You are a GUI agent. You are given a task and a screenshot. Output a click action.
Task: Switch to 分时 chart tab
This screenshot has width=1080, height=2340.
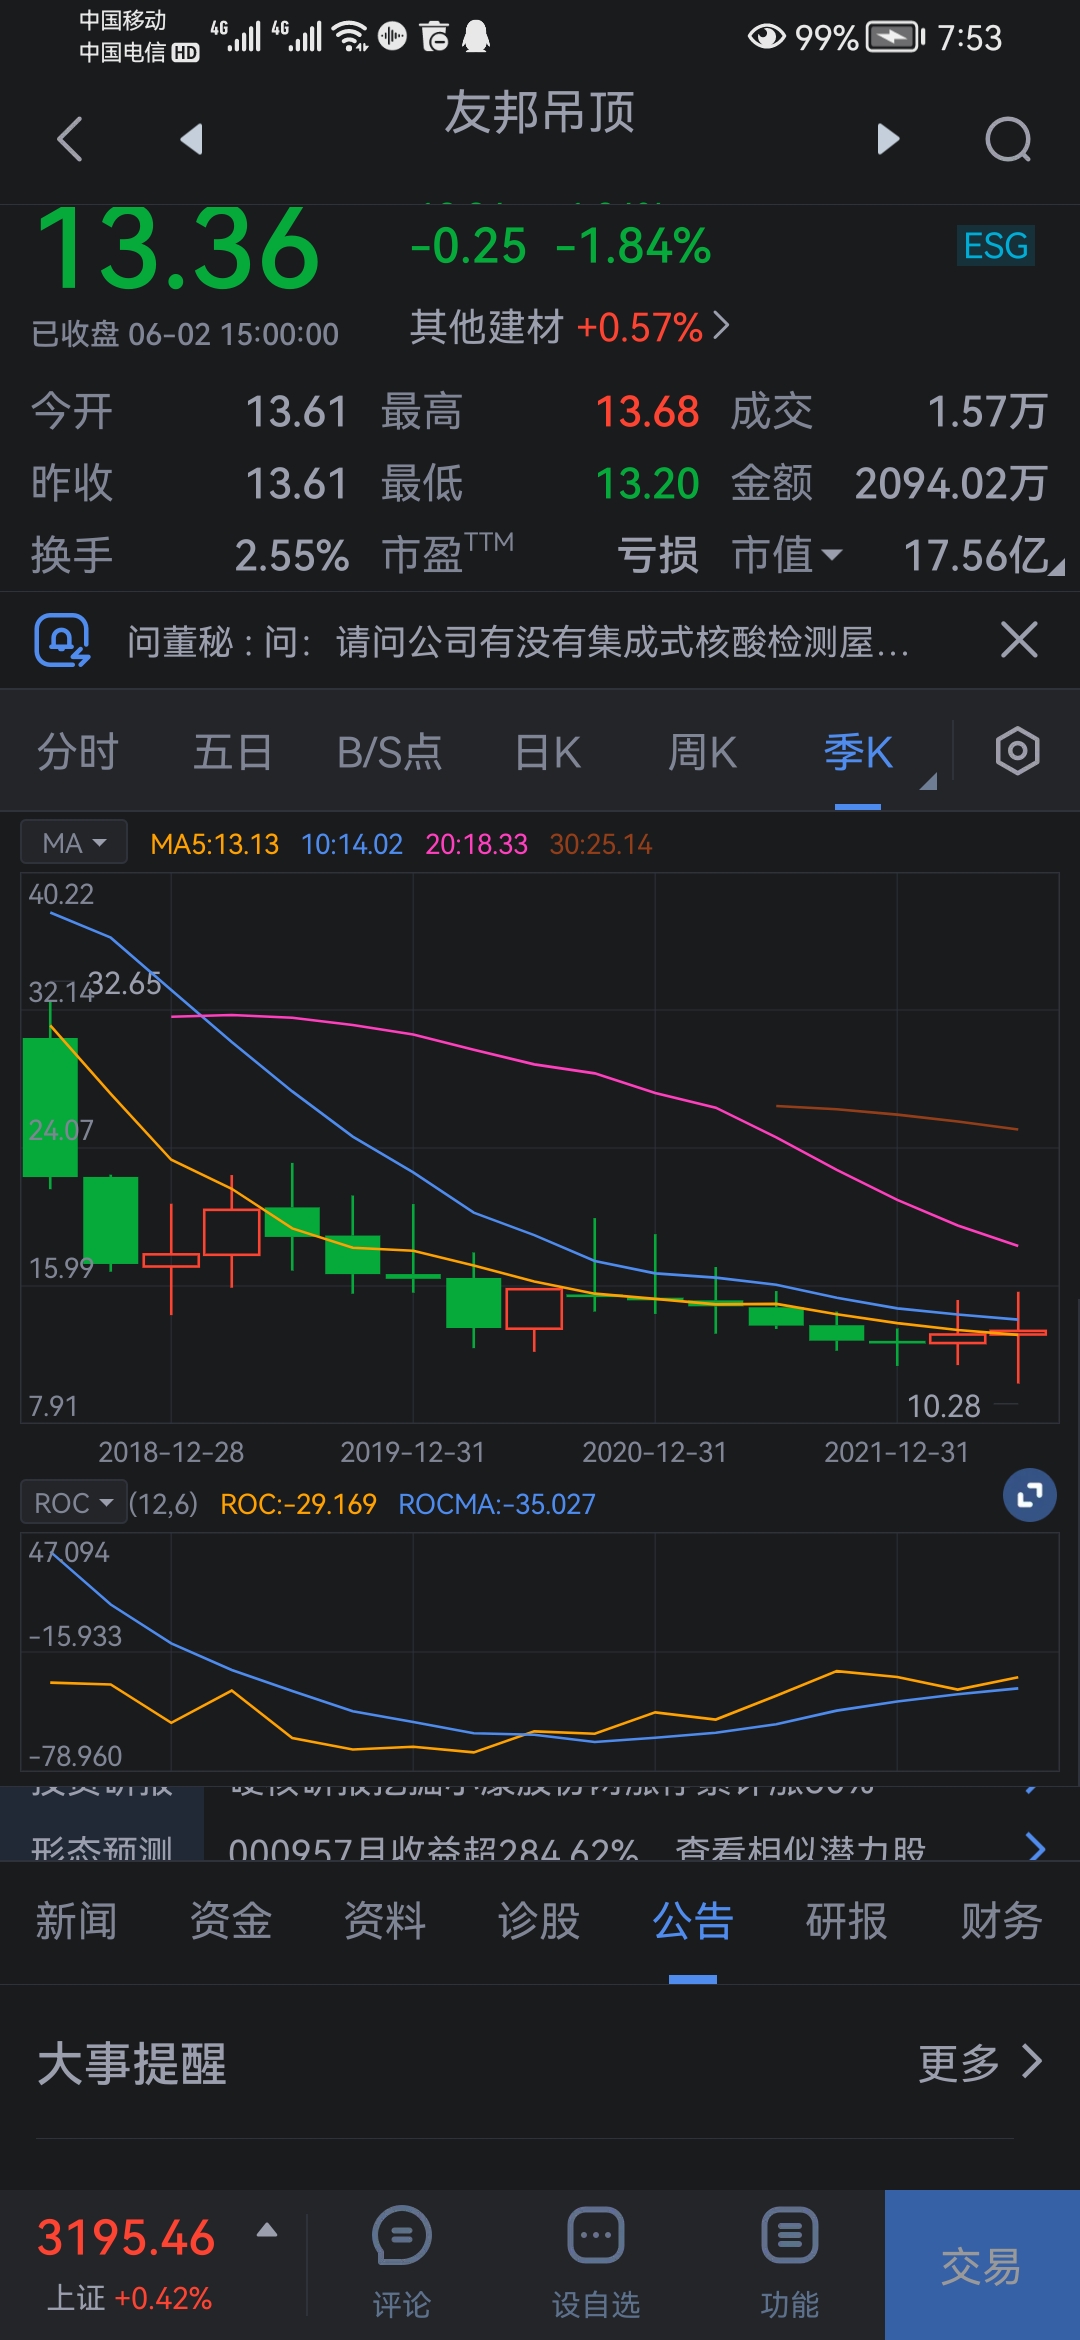pos(78,752)
